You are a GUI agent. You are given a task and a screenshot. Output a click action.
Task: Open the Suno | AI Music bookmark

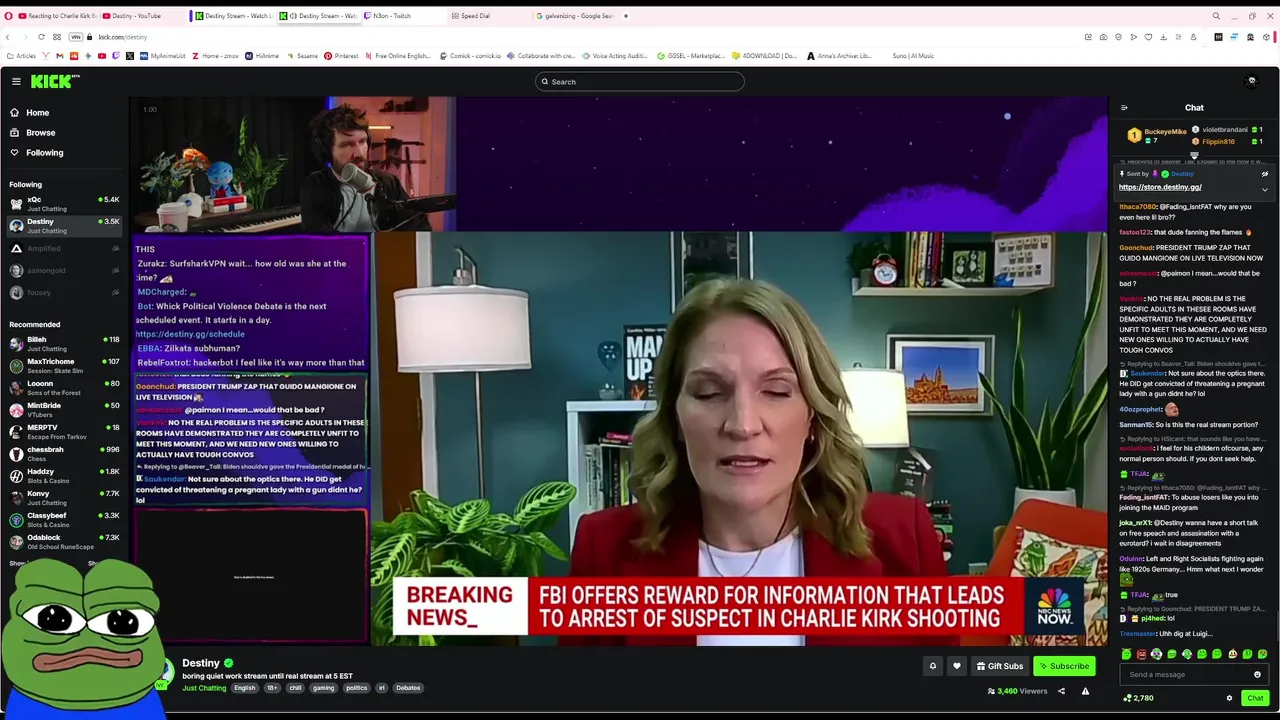tap(913, 56)
